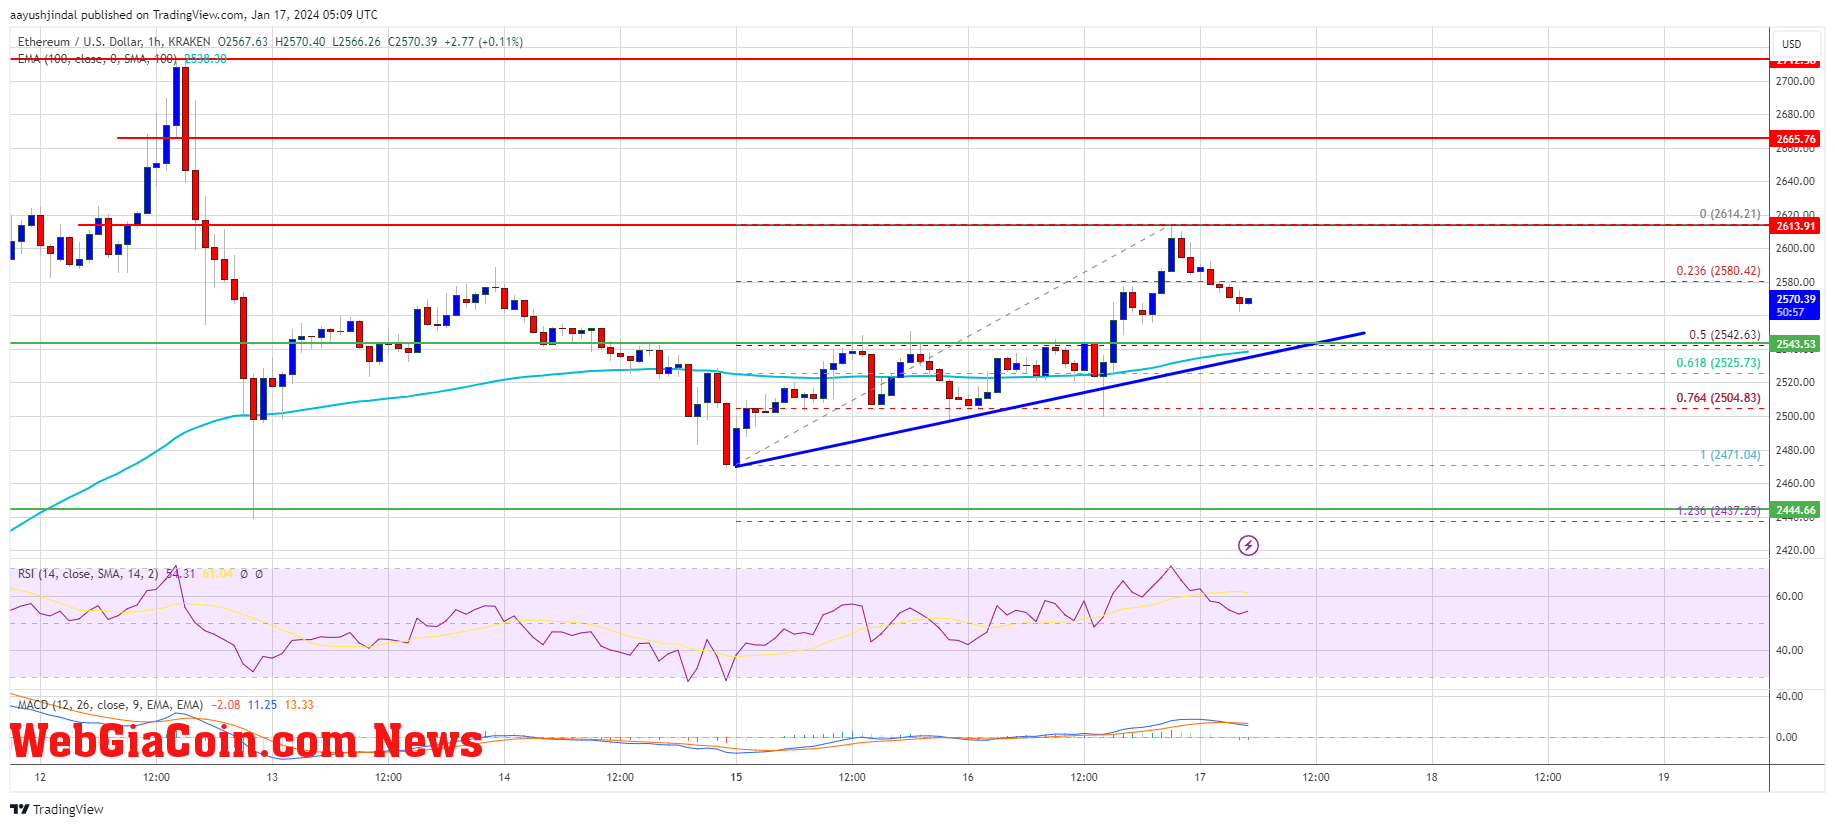Click the date label 19 on time axis
Image resolution: width=1835 pixels, height=827 pixels.
pos(1664,777)
